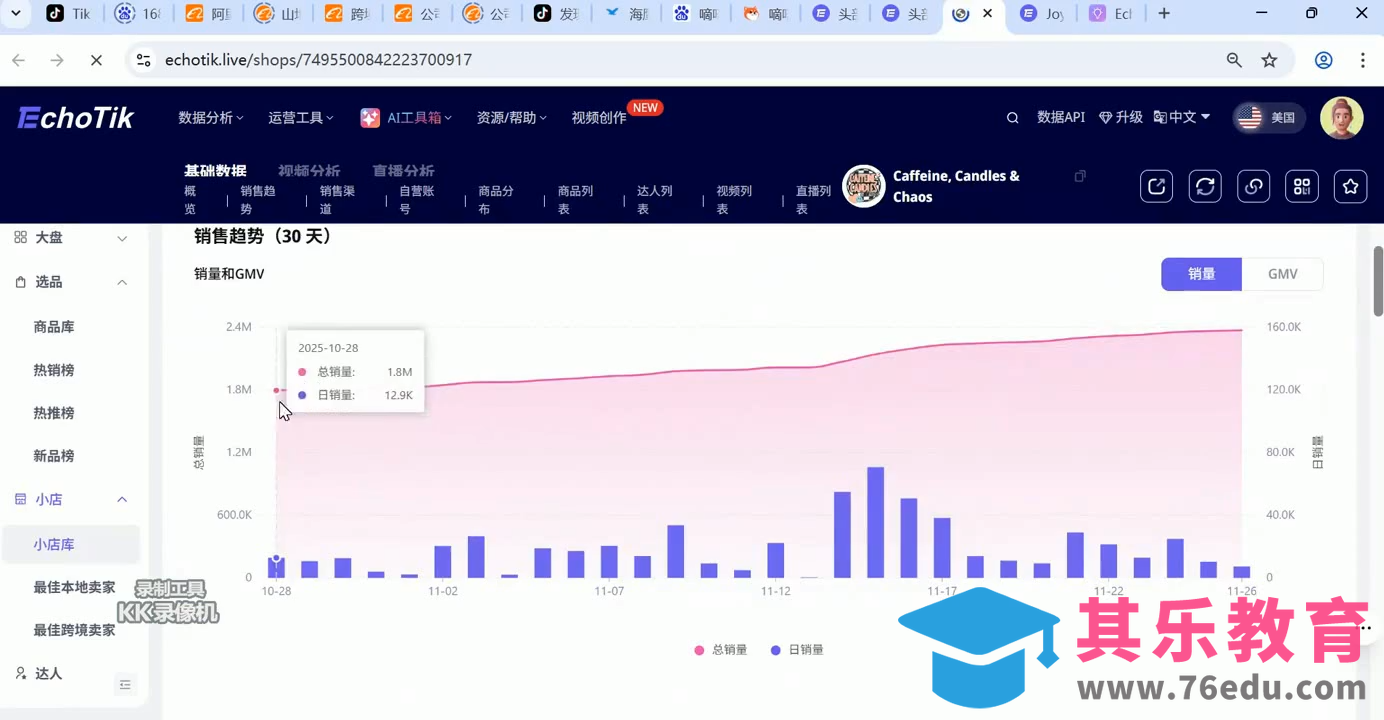Switch the chart to GMV view

point(1282,274)
